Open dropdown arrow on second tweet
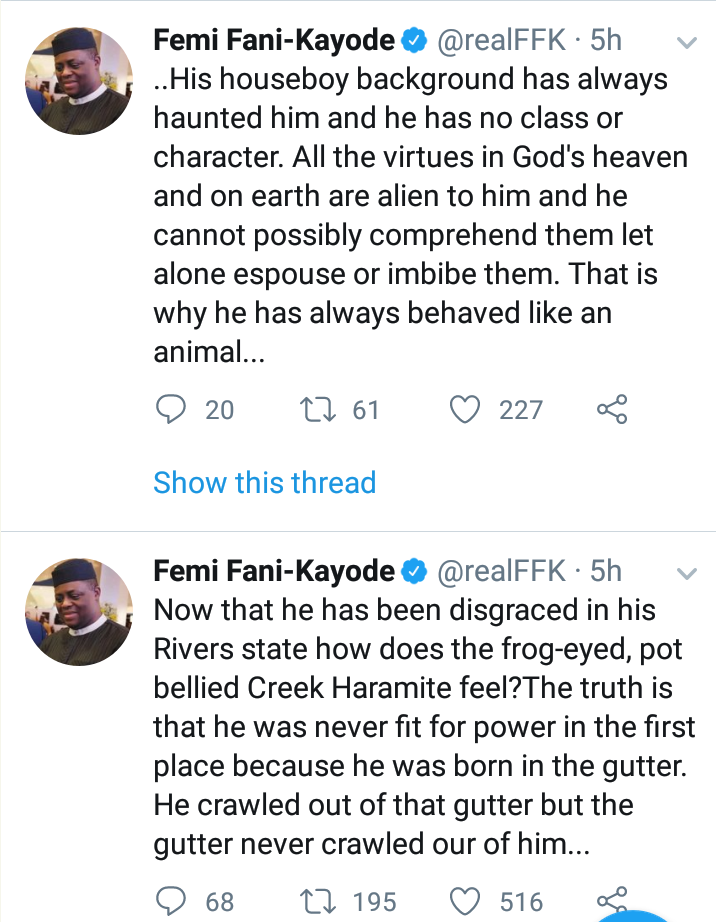Viewport: 716px width, 922px height. click(686, 574)
